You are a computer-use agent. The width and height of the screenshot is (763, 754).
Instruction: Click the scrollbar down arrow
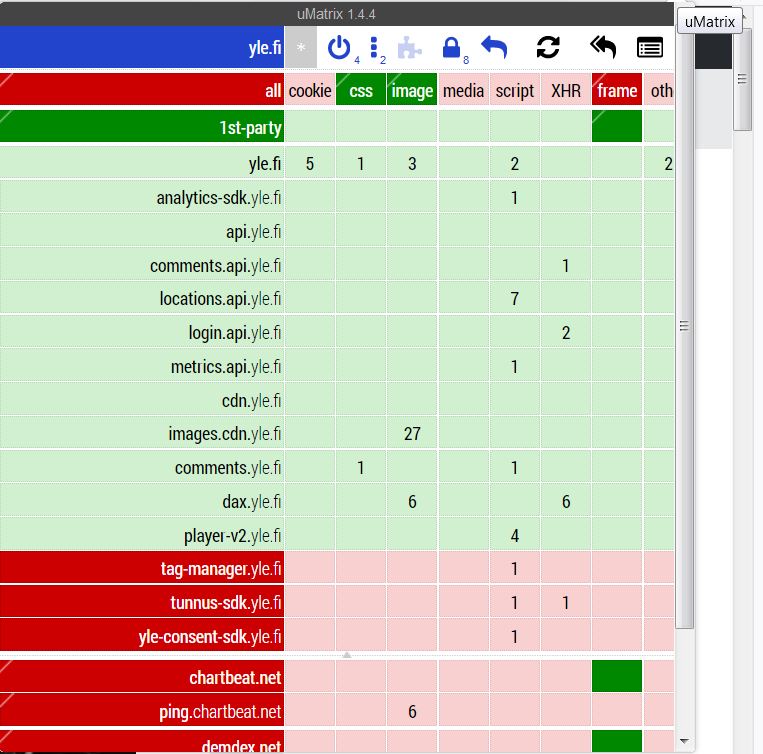(x=684, y=741)
